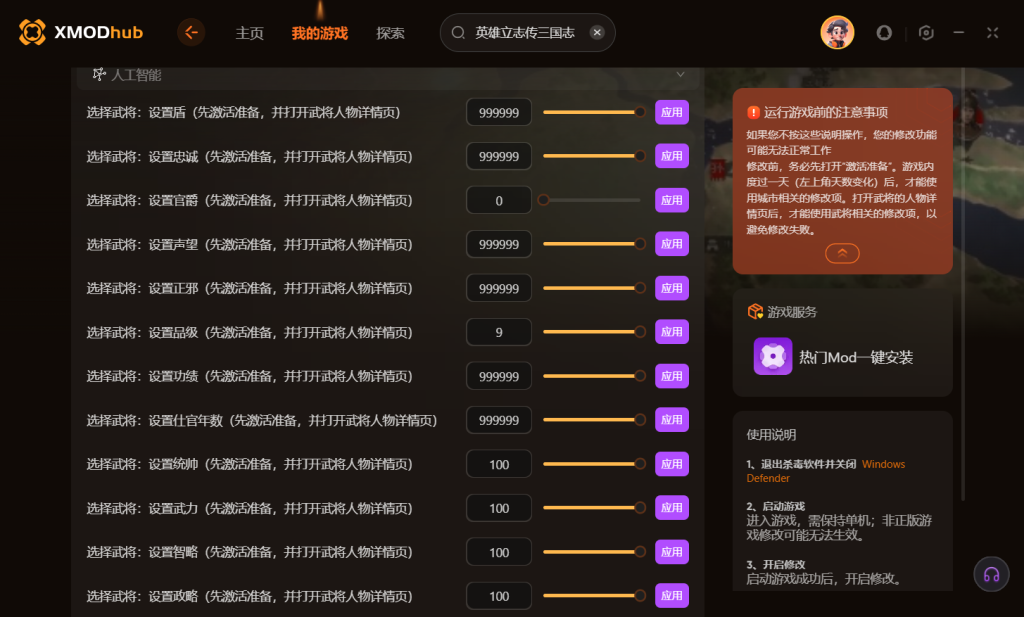Screen dimensions: 1024x617
Task: Go back with the orange arrow button
Action: click(x=191, y=32)
